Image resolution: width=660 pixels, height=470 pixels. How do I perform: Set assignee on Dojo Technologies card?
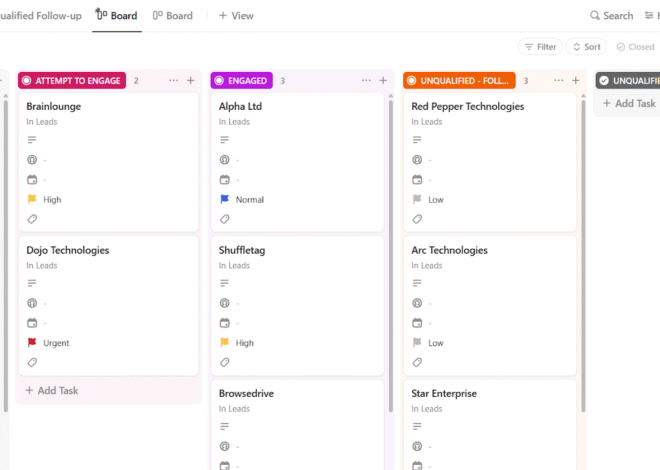(x=32, y=303)
